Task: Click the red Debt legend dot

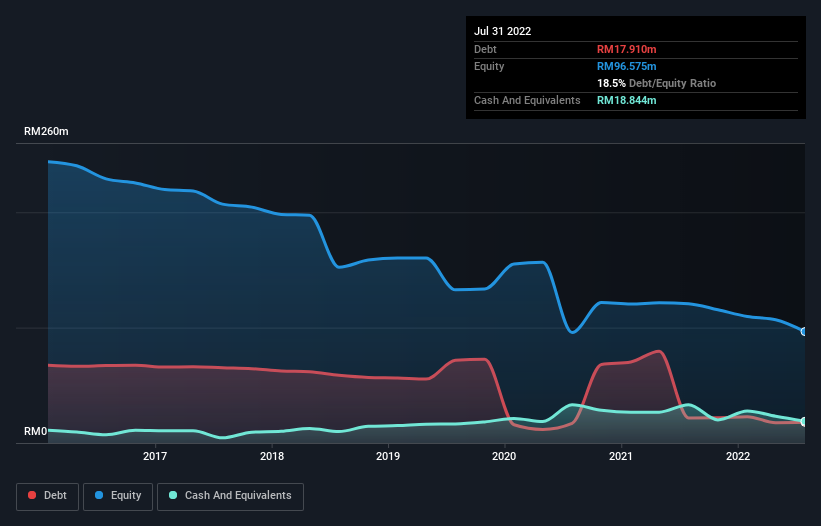Action: (32, 495)
